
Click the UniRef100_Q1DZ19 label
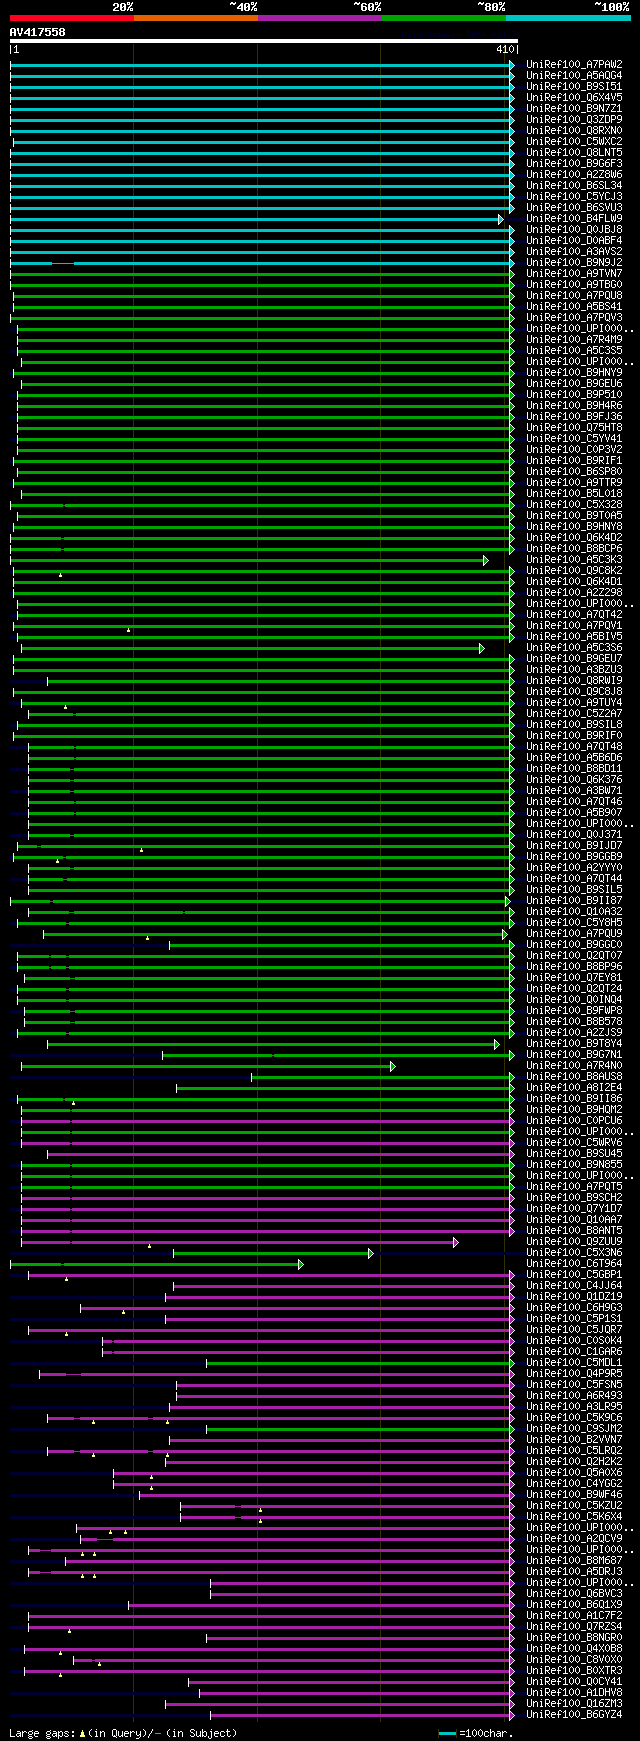tap(574, 1297)
